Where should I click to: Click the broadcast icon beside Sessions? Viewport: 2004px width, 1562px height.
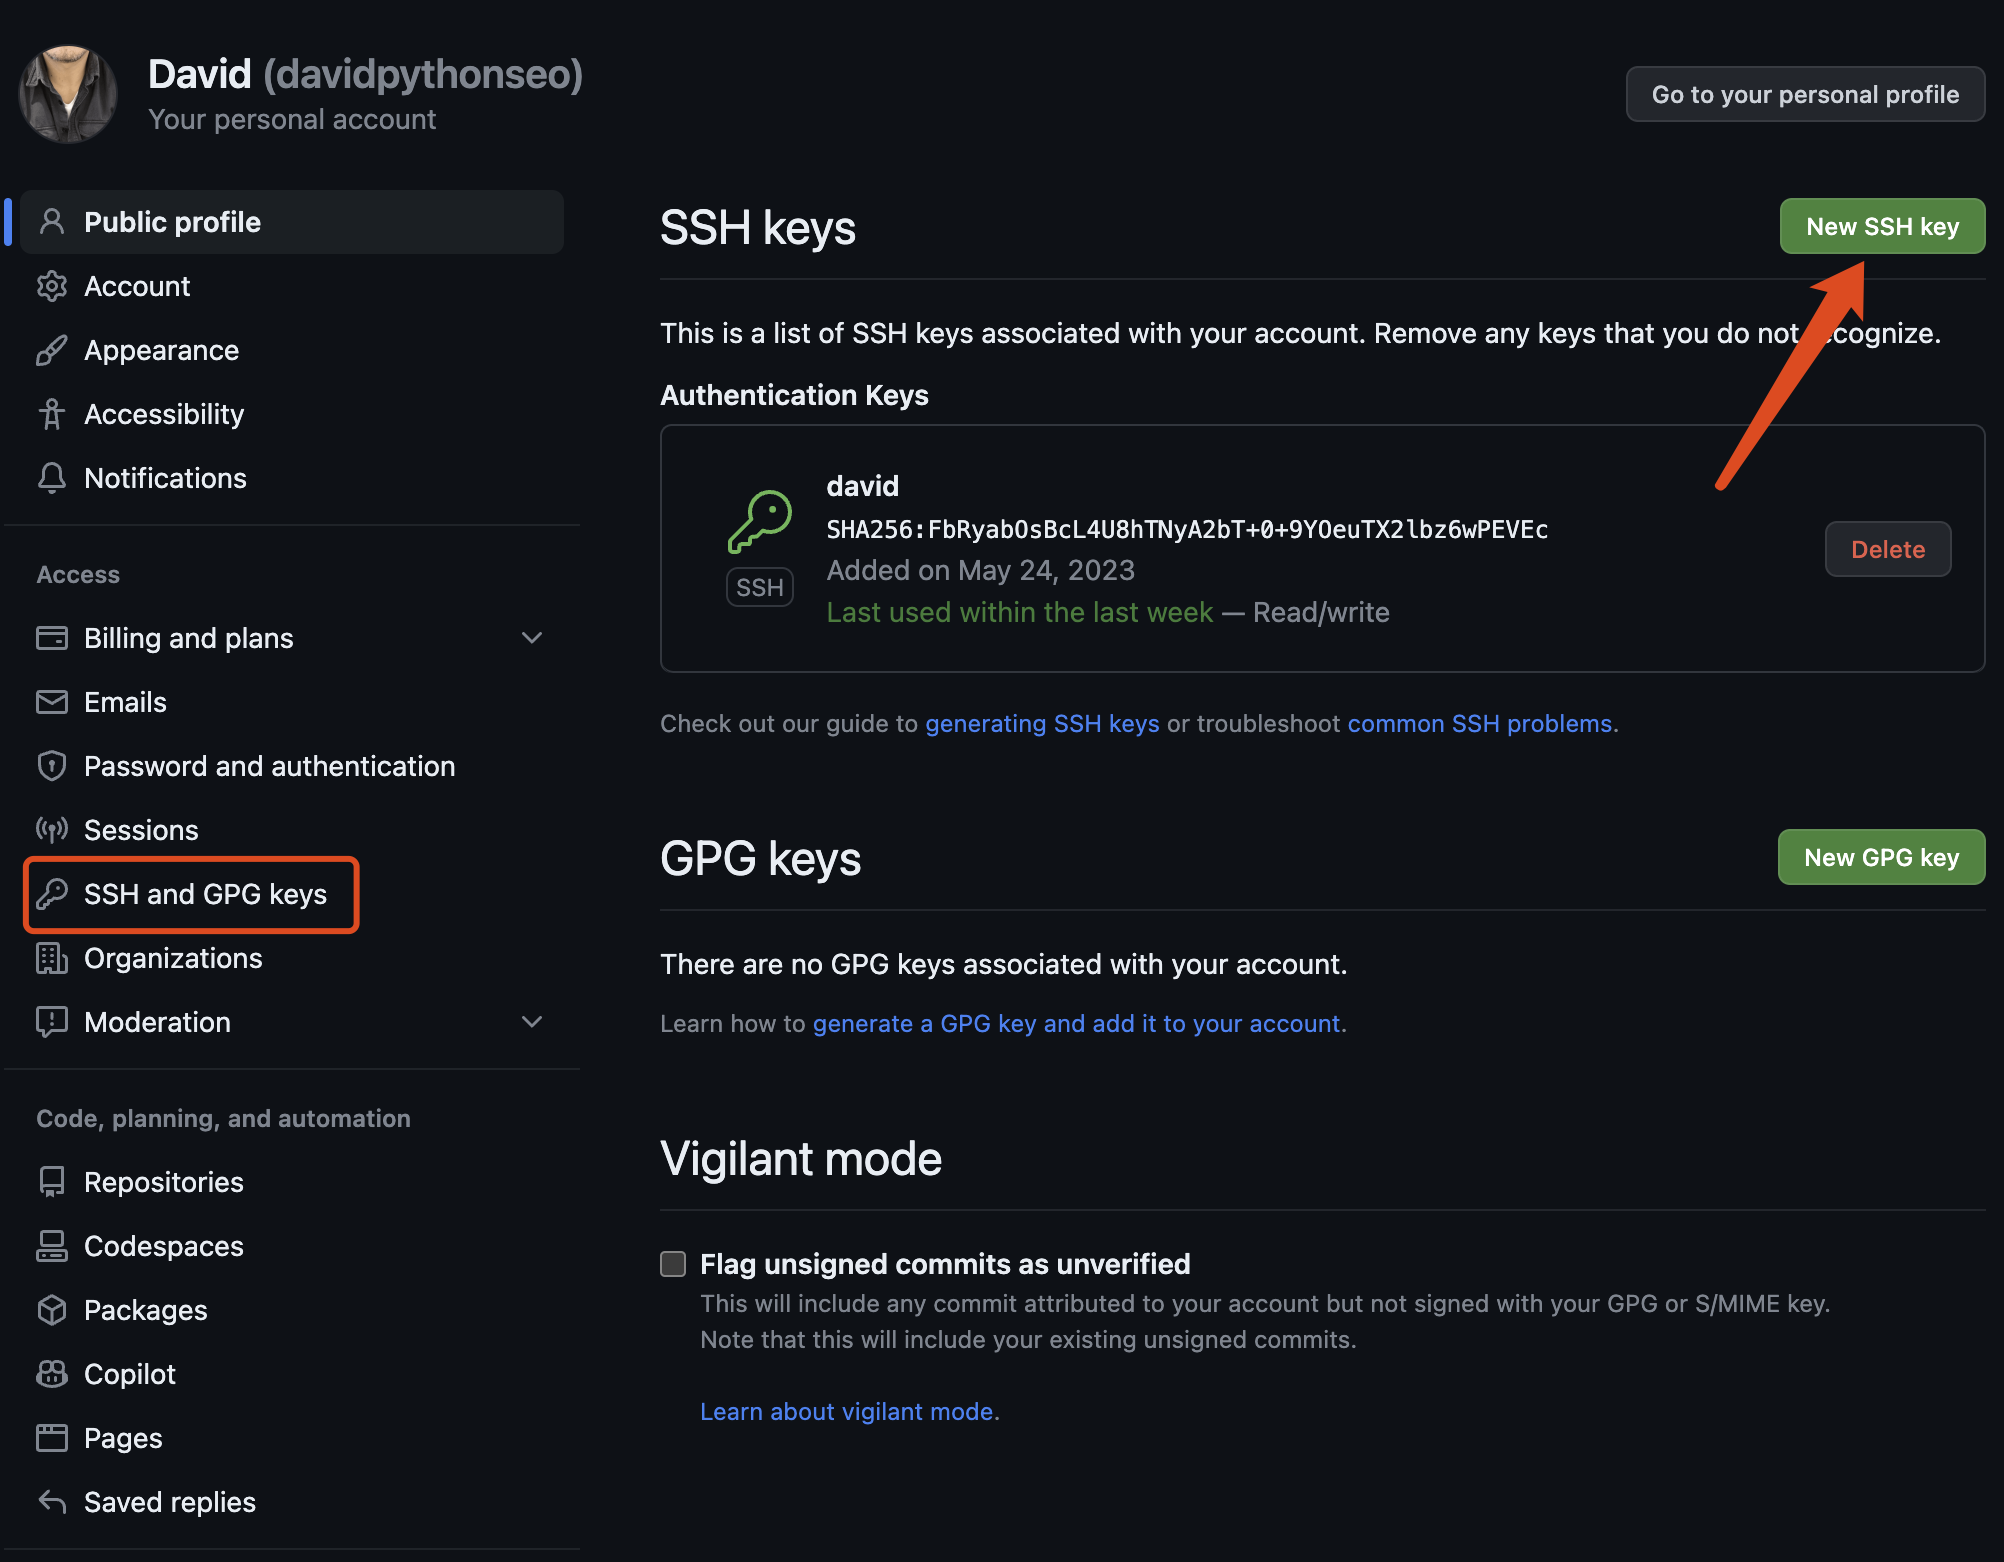coord(52,830)
